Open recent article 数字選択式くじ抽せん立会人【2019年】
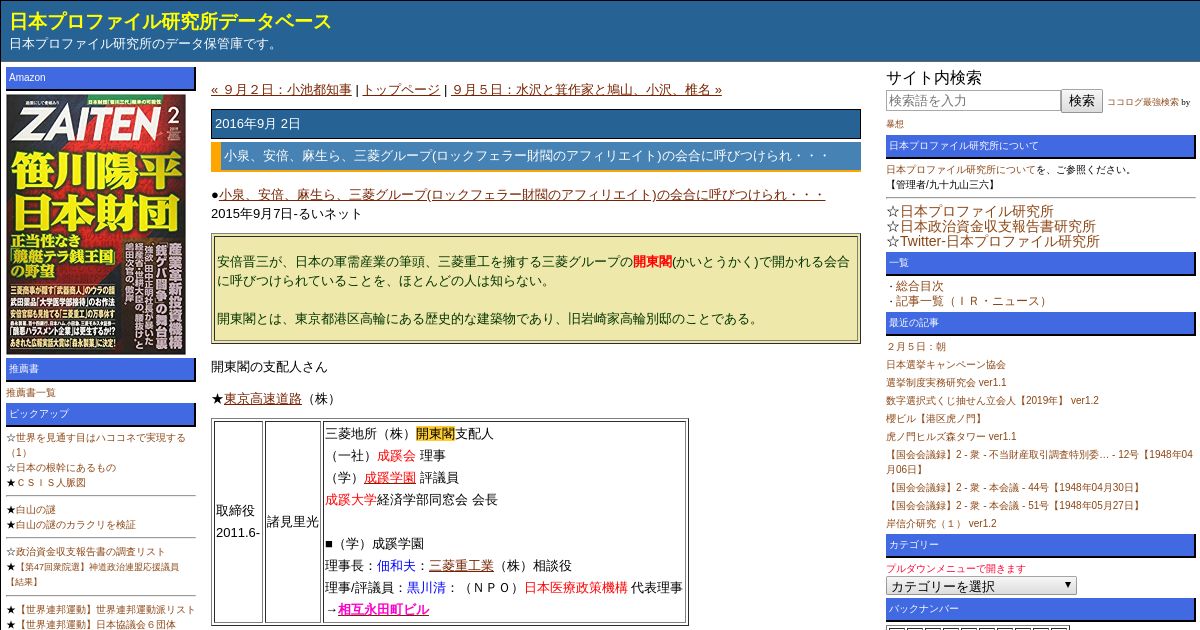 992,401
